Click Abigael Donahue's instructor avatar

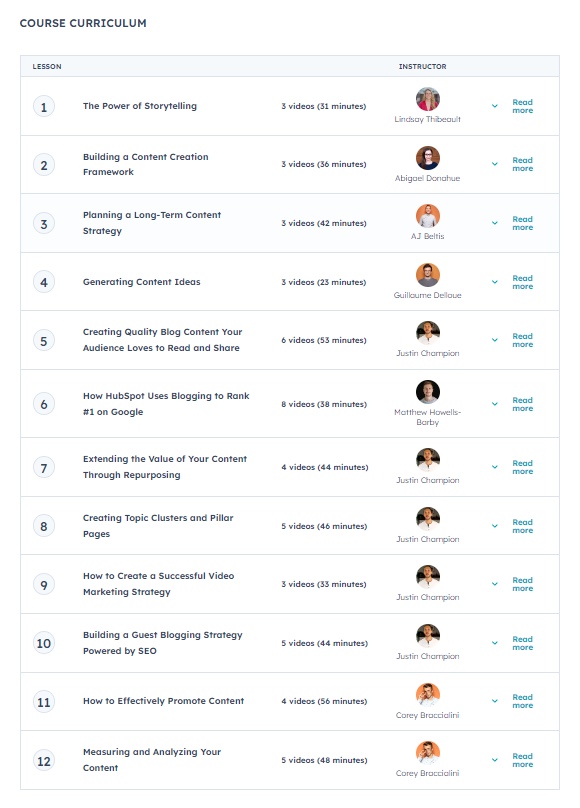tap(428, 158)
